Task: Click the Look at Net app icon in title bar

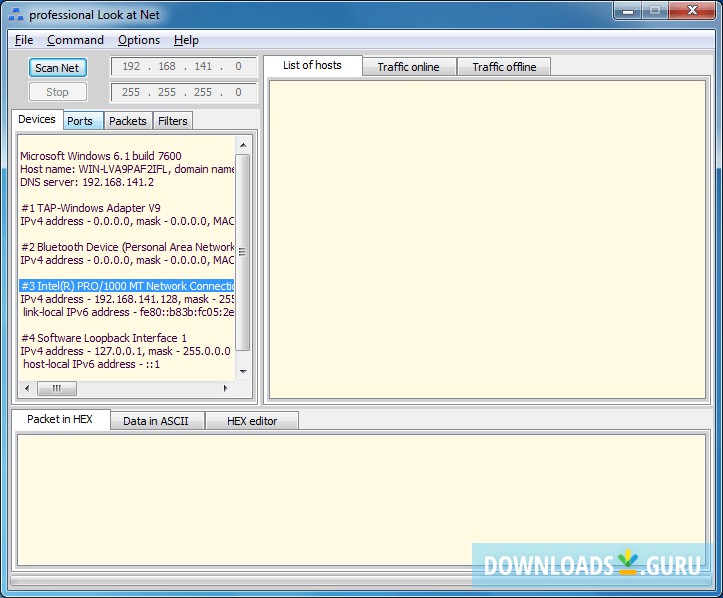Action: click(x=16, y=15)
